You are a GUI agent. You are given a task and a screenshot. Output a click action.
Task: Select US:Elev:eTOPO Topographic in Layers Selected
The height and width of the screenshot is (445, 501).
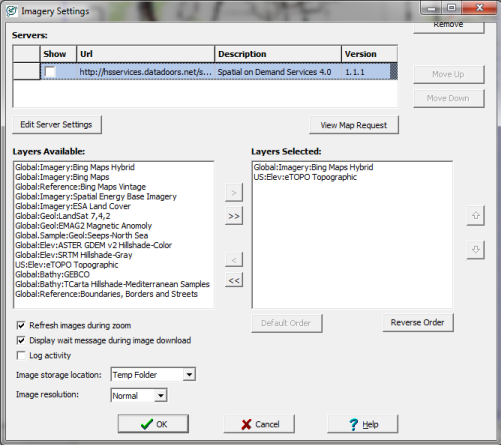pyautogui.click(x=305, y=177)
